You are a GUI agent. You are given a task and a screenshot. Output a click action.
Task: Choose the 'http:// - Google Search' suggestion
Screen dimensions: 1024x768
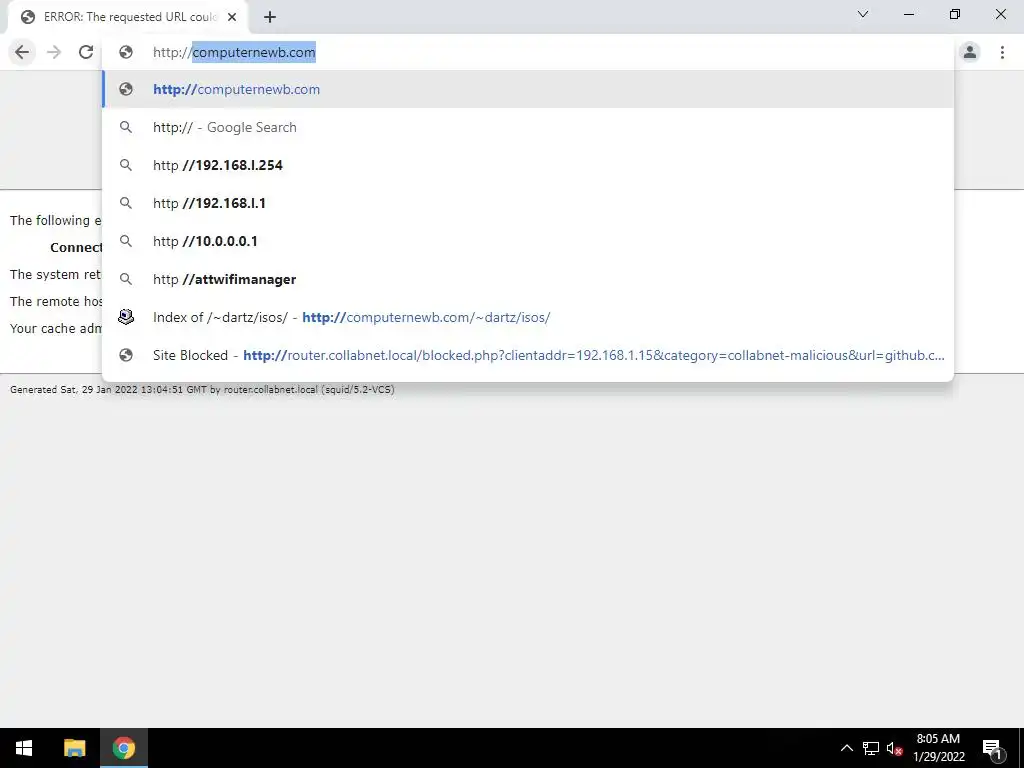point(528,127)
